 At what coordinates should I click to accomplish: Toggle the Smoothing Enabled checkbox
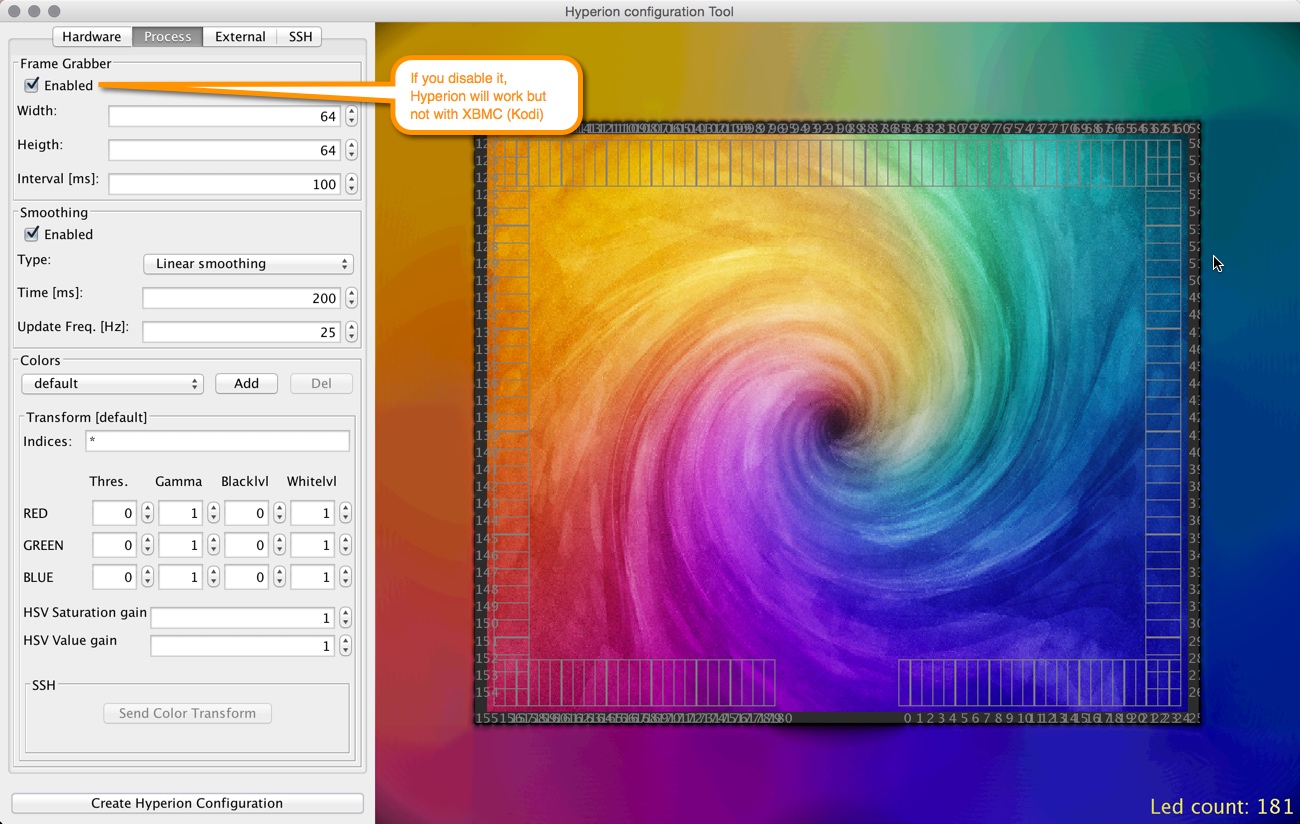(x=32, y=235)
